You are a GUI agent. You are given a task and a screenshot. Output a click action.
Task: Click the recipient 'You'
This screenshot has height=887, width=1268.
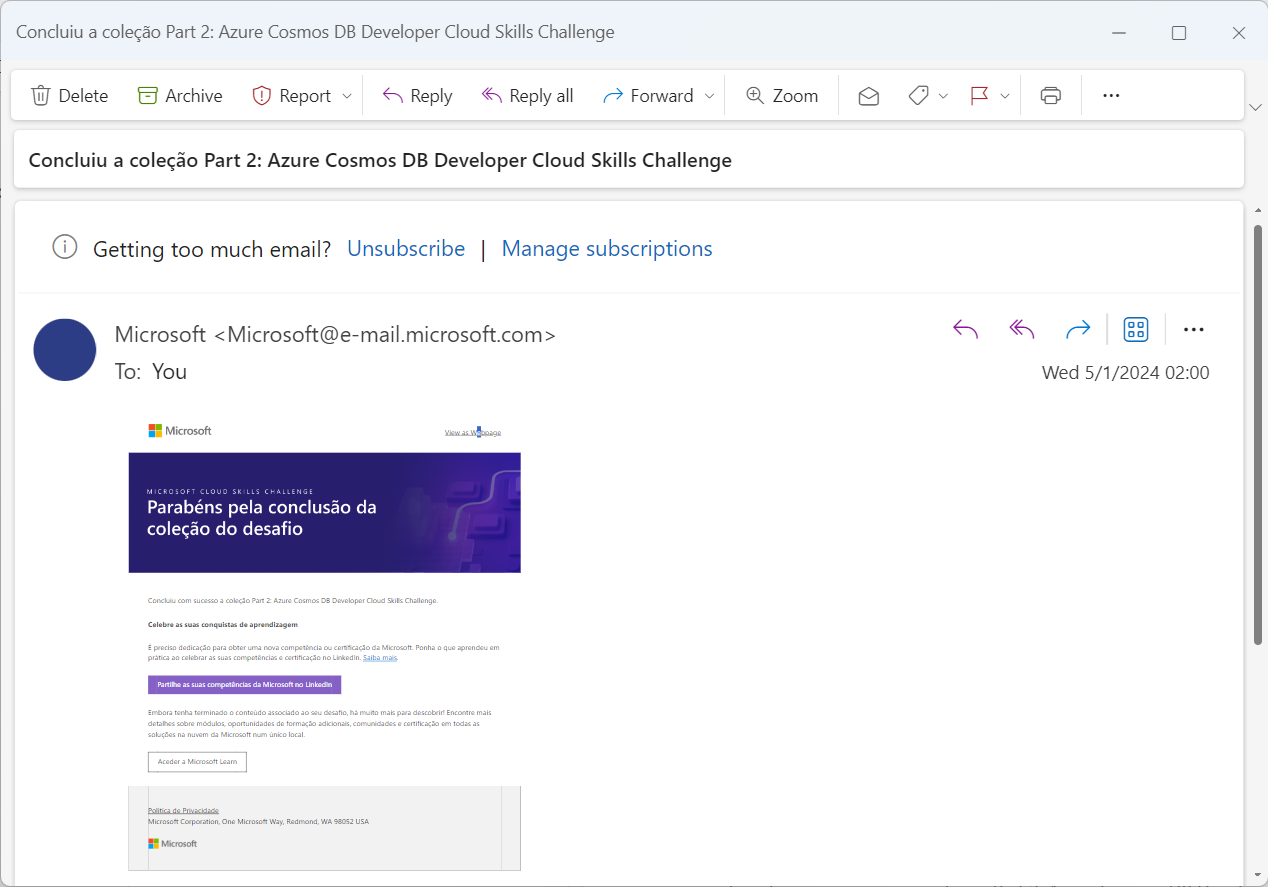(x=170, y=371)
